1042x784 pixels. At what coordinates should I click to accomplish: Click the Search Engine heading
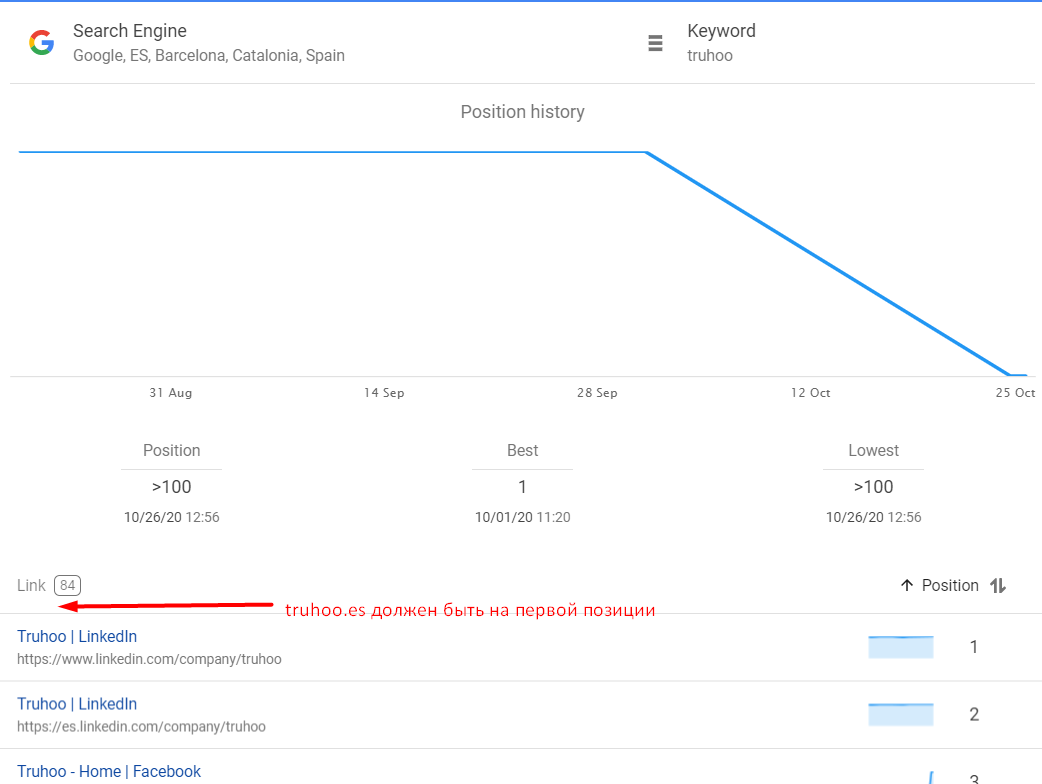coord(130,31)
